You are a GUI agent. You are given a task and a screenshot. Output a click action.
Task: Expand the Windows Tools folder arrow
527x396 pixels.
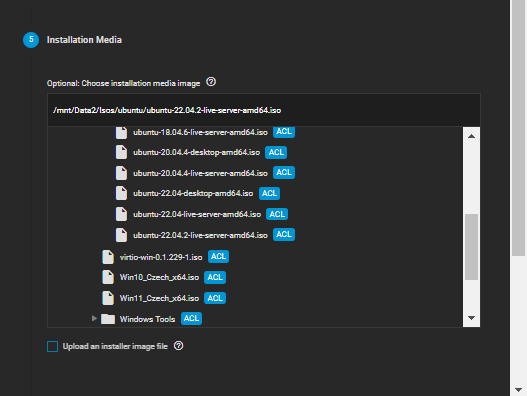[x=94, y=318]
